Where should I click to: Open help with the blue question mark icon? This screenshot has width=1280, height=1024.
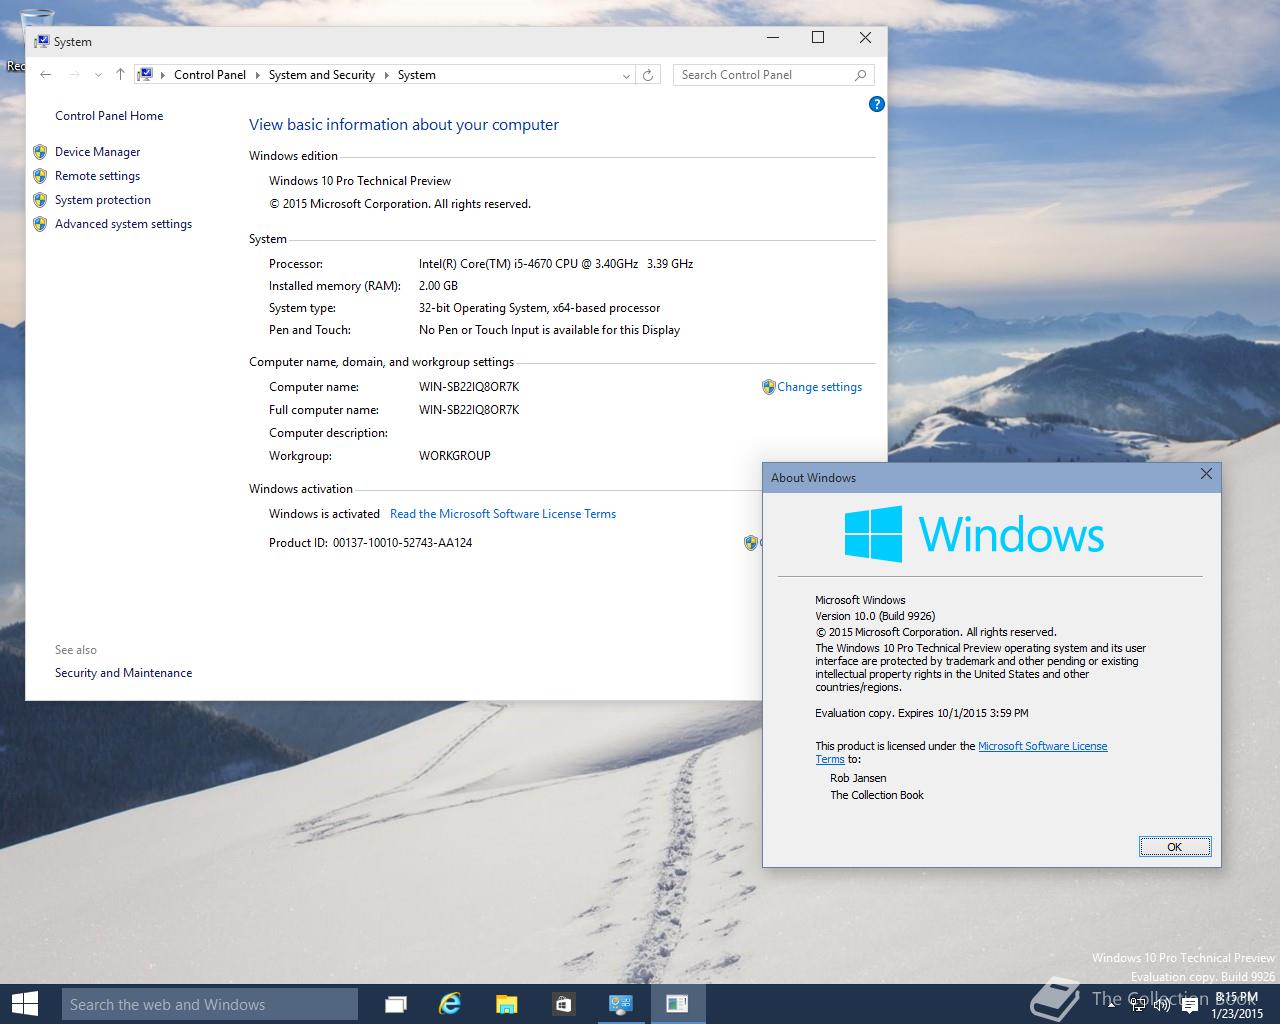[877, 104]
